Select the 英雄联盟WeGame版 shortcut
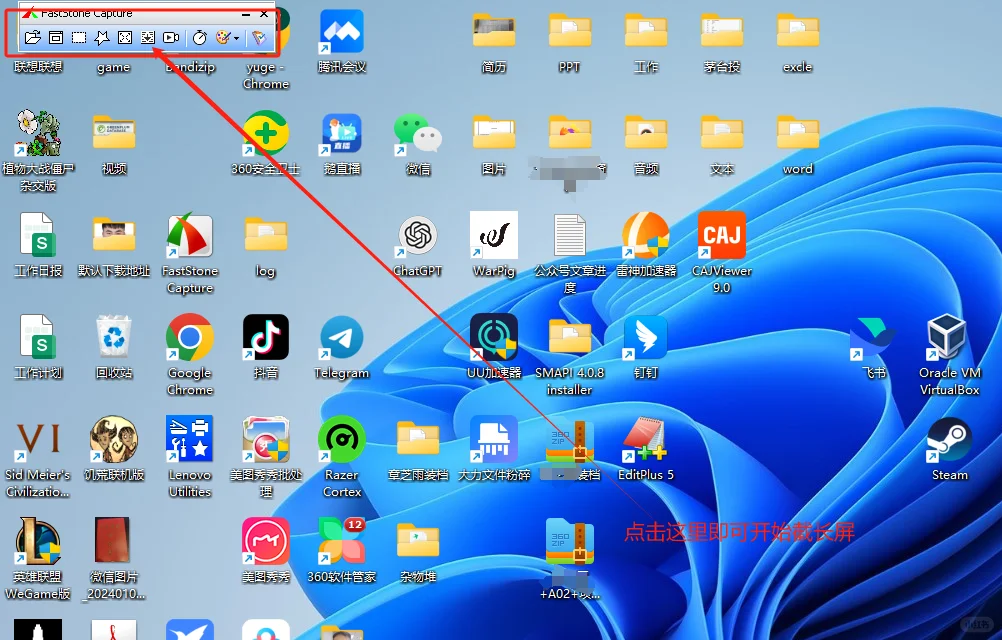Viewport: 1002px width, 640px height. click(x=38, y=560)
